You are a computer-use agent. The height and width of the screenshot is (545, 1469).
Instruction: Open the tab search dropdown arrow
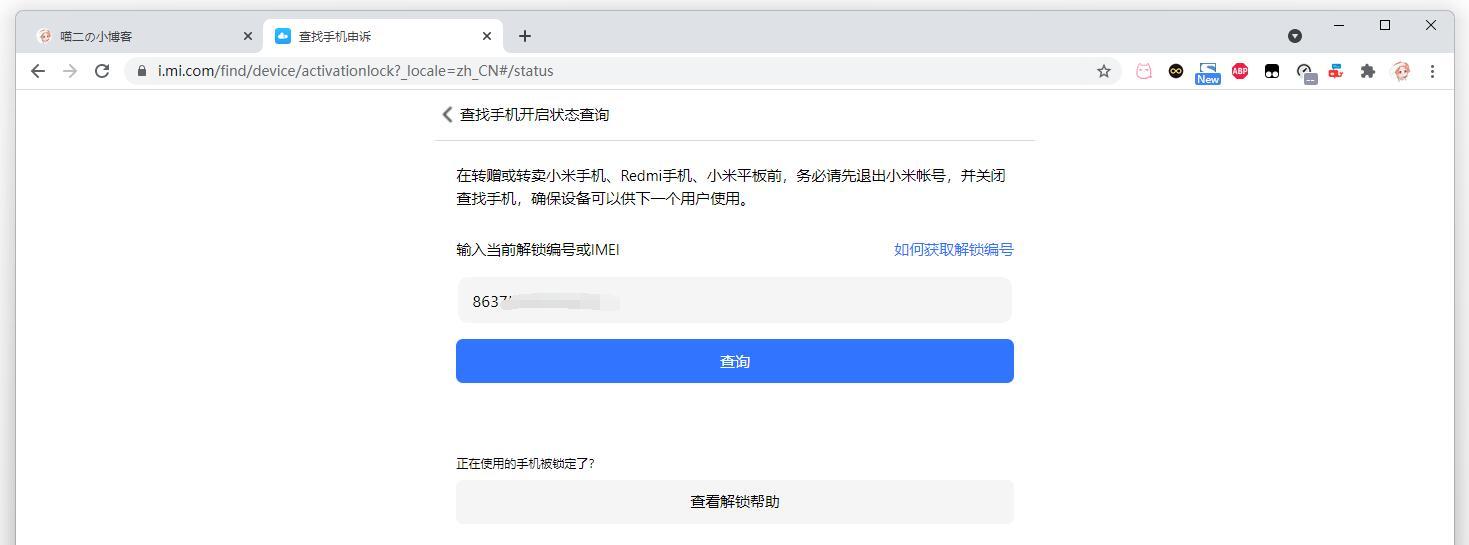point(1295,36)
